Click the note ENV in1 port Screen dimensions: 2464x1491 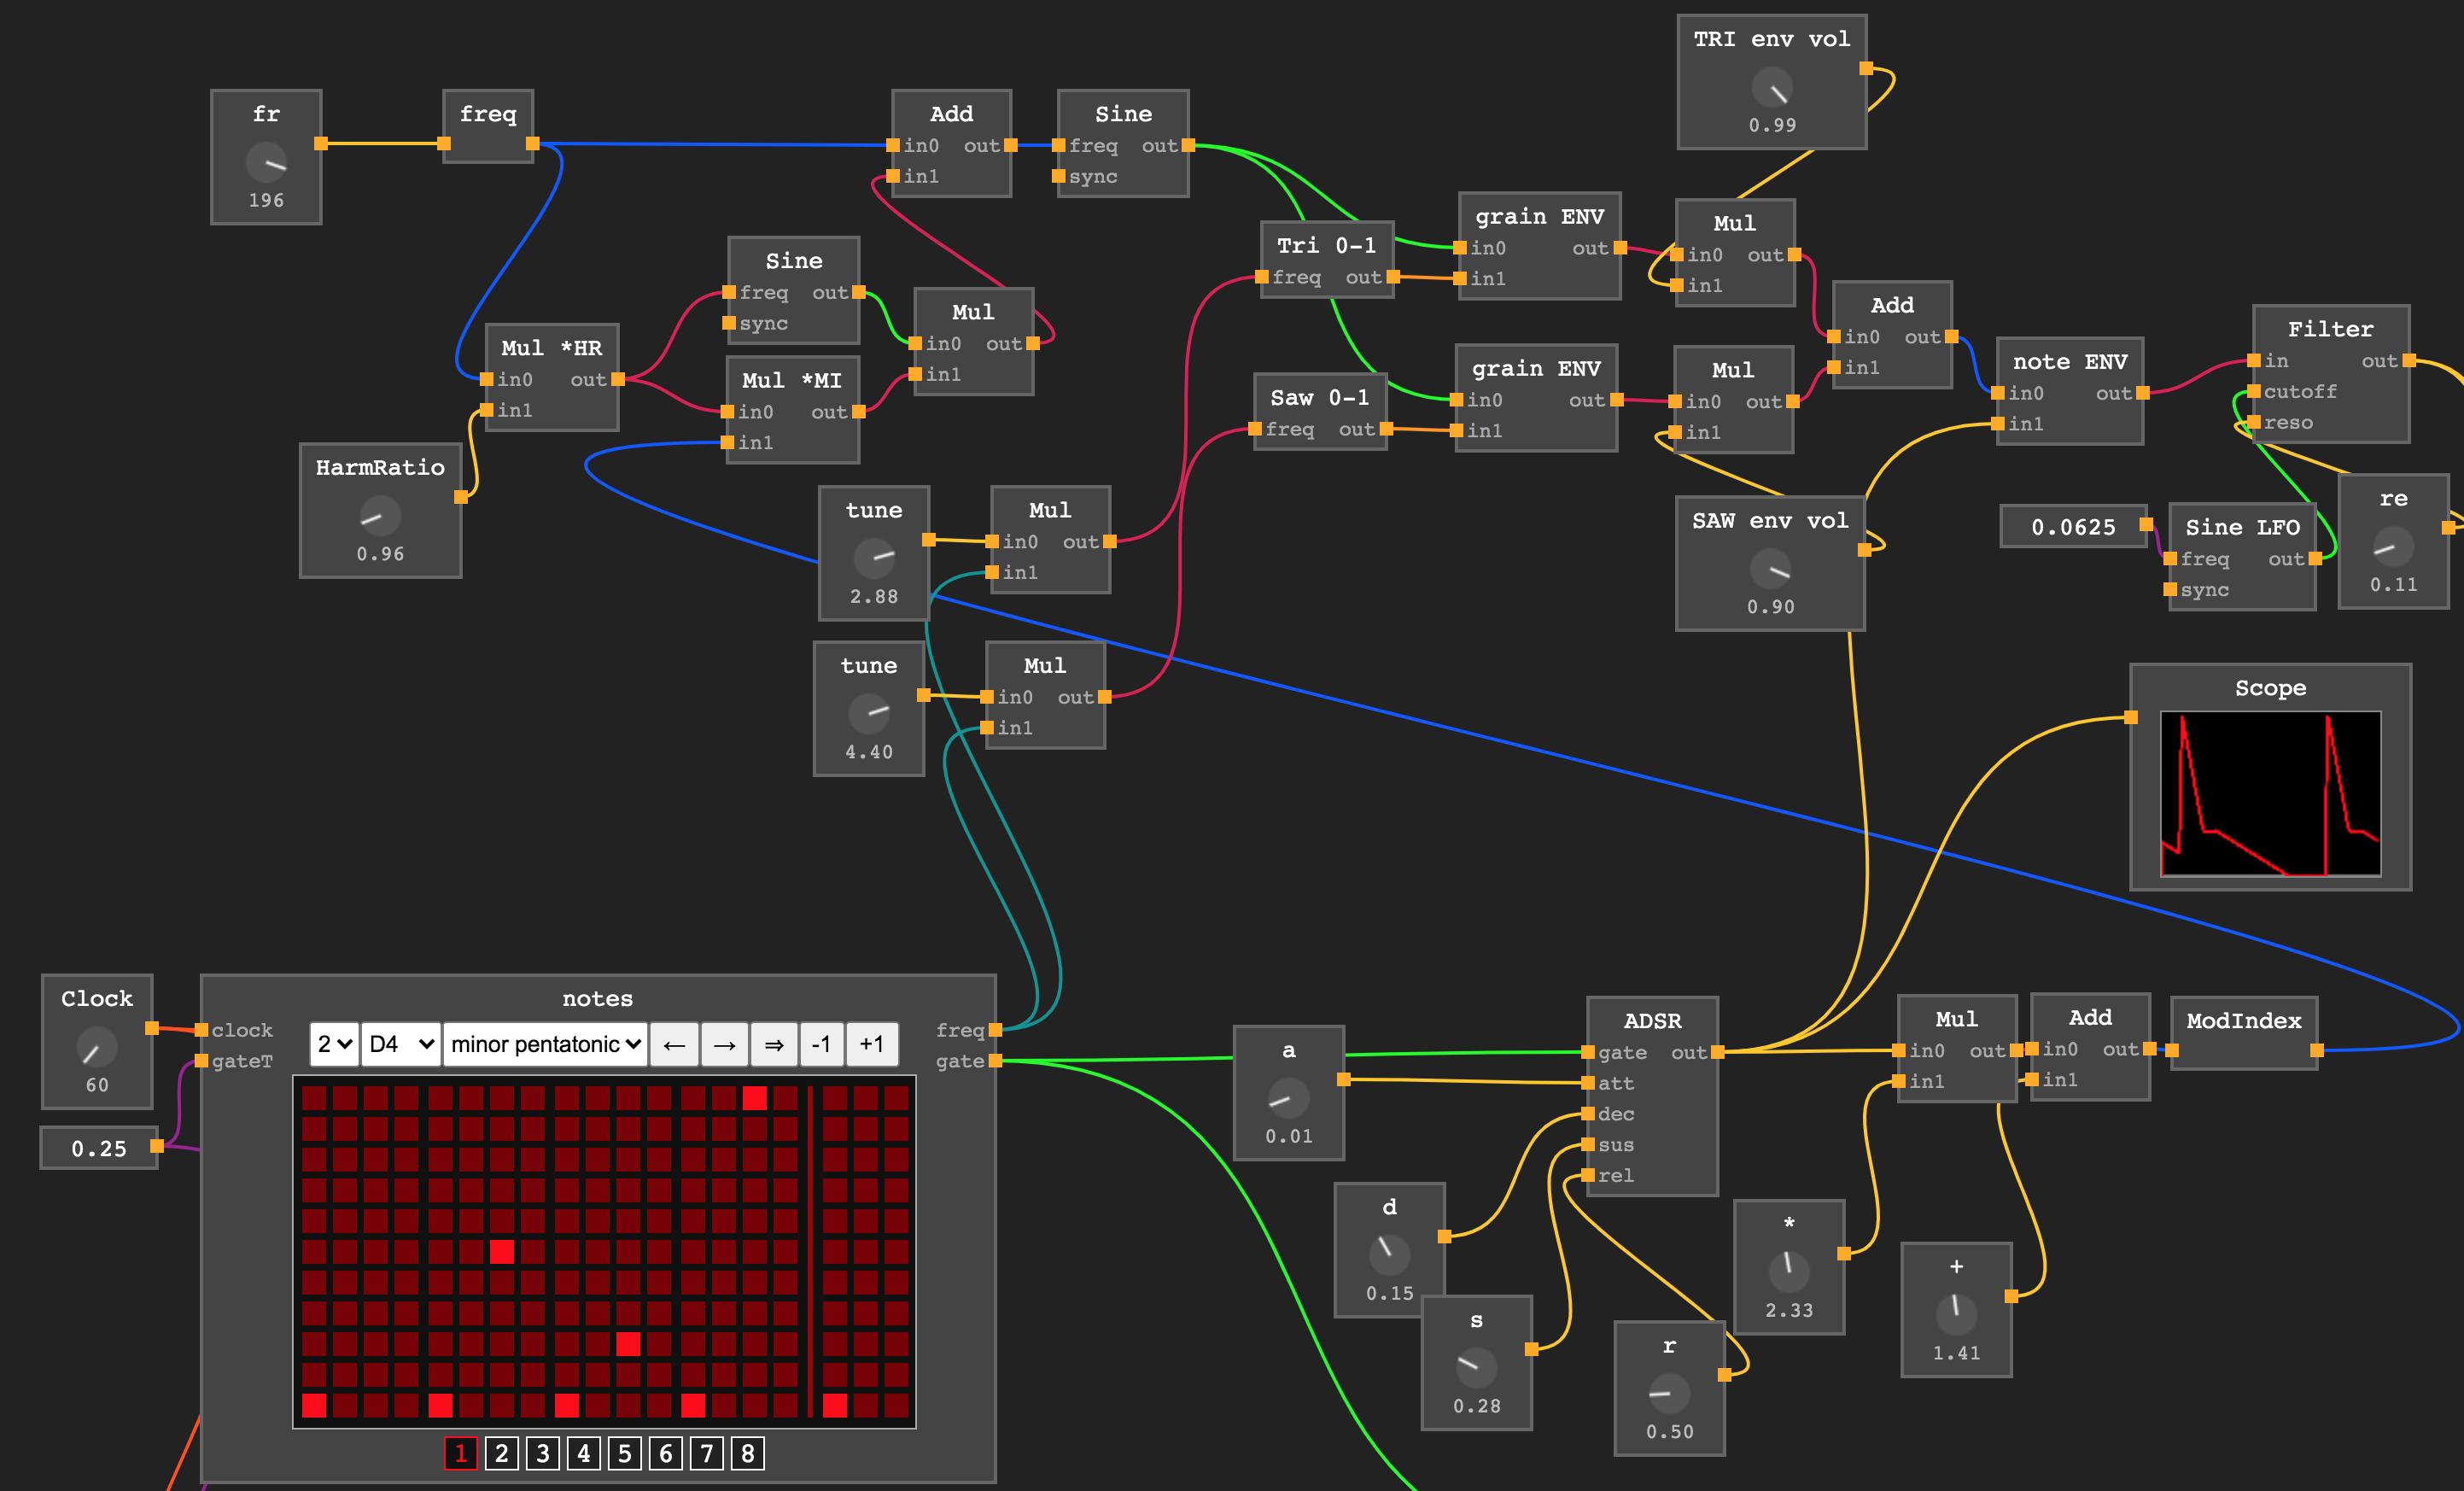(x=1997, y=424)
